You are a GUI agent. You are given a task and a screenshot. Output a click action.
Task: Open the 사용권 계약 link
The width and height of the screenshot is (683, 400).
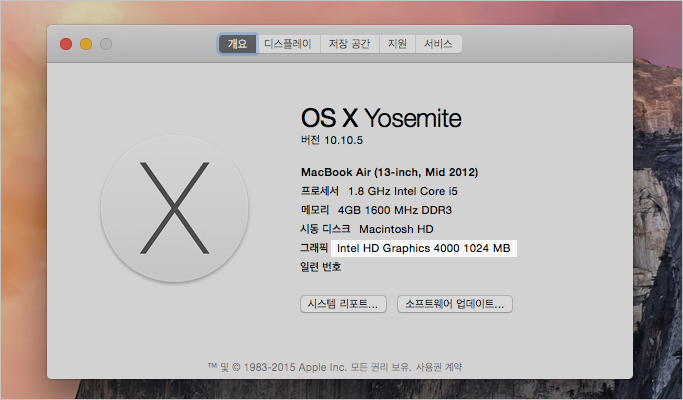439,367
